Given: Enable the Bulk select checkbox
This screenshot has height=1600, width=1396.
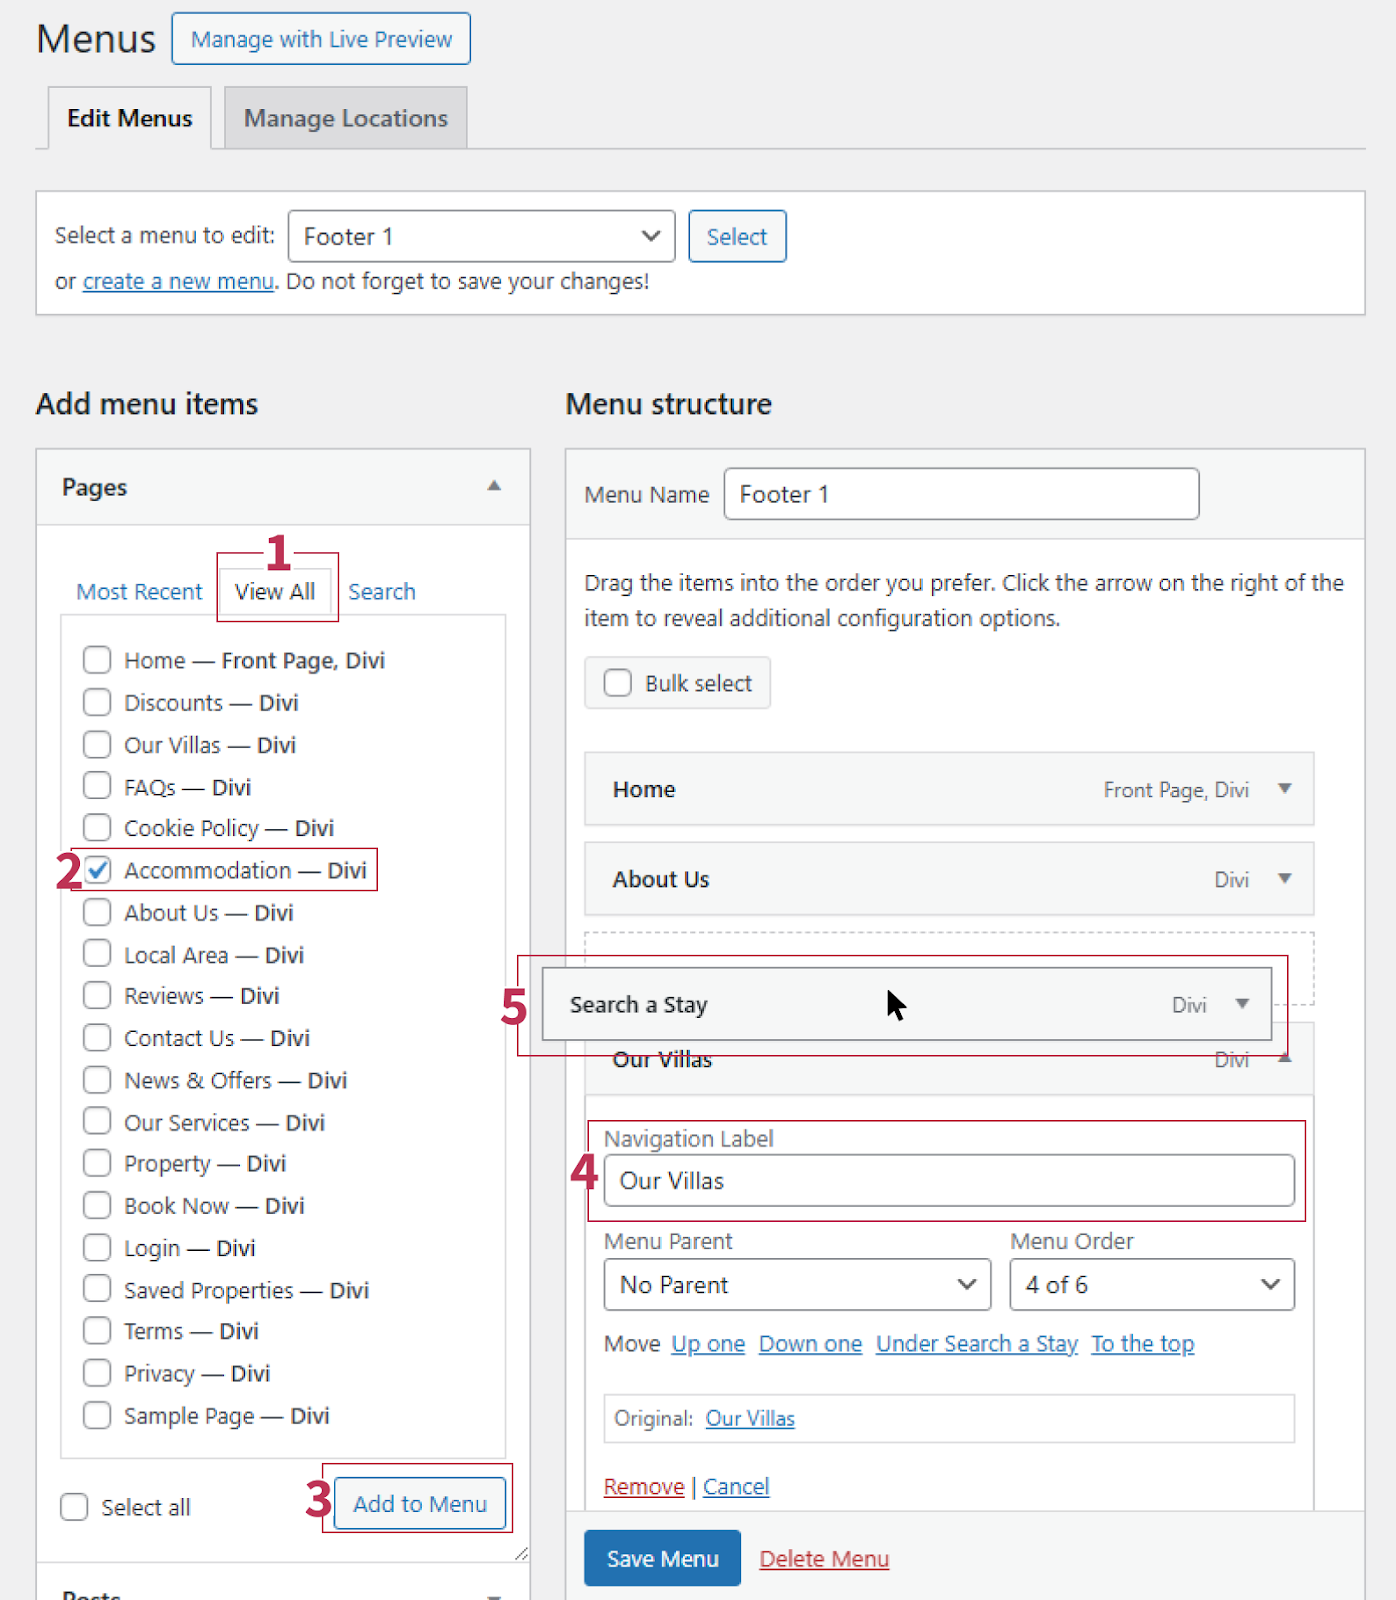Looking at the screenshot, I should [618, 683].
